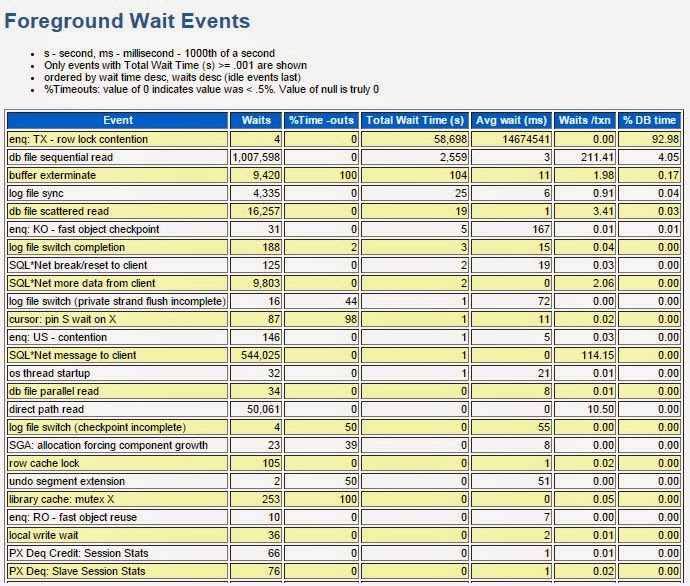Select the 'db file parallel read' event

[118, 392]
